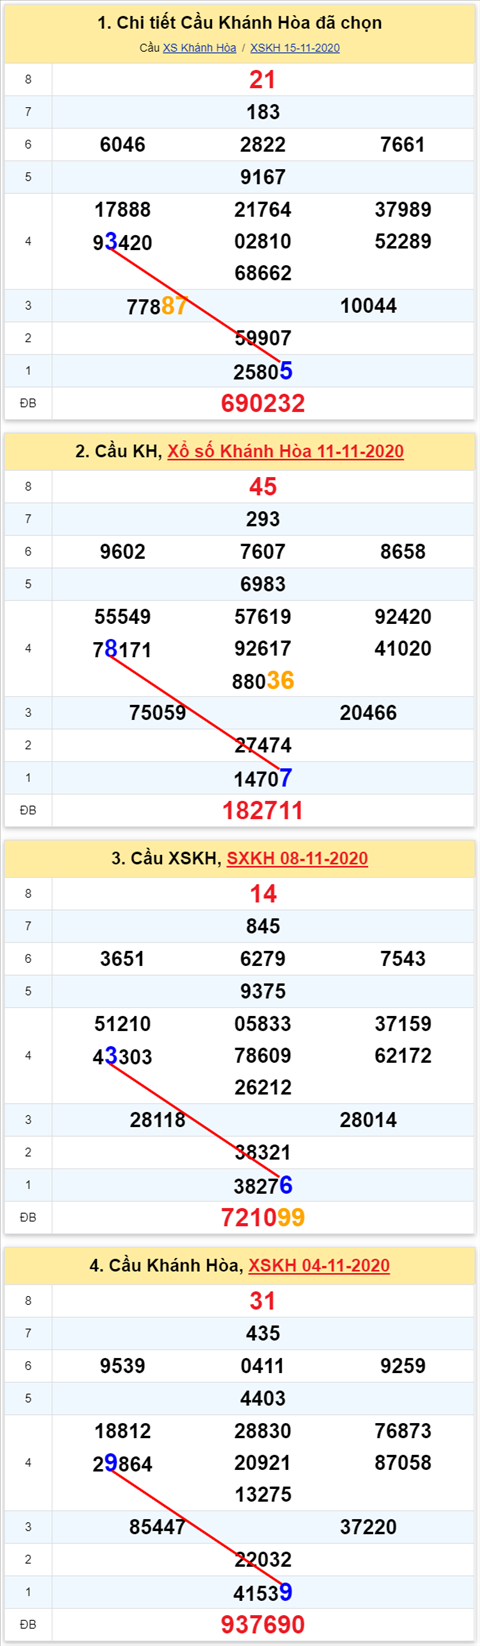This screenshot has height=1646, width=480.
Task: Select the number 10044
Action: 368,306
